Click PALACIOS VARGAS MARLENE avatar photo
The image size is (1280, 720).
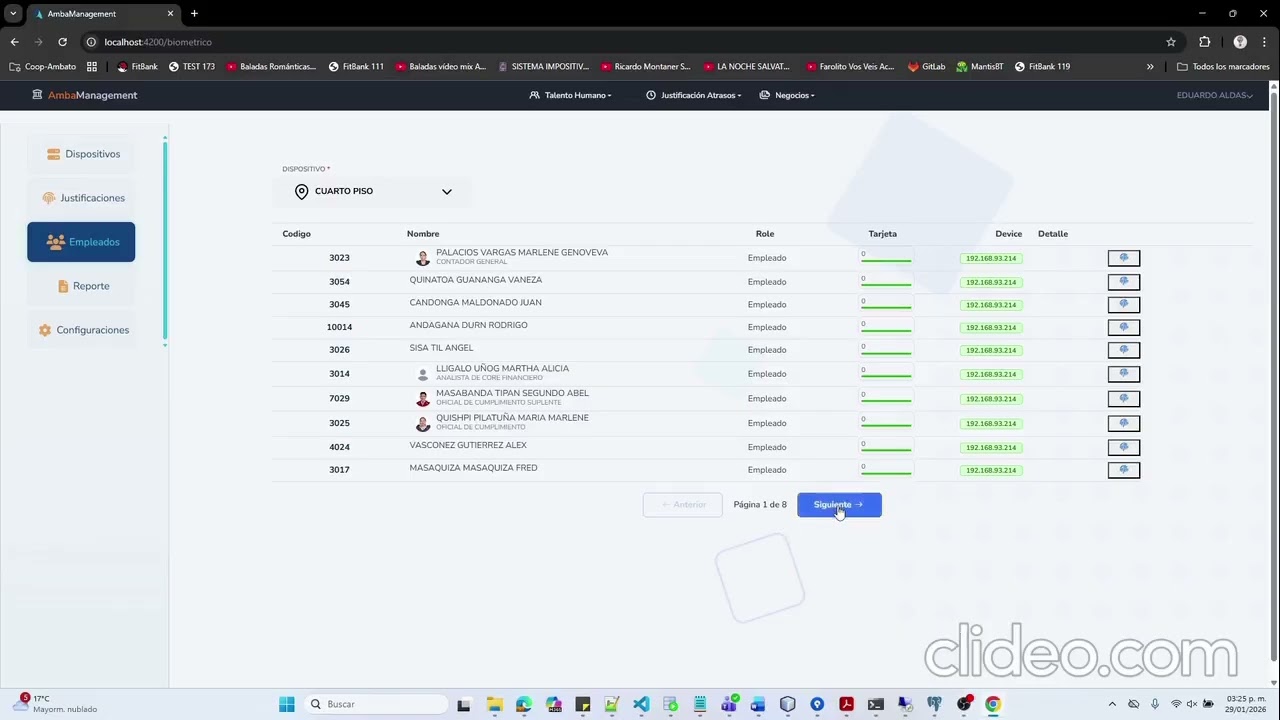(x=423, y=258)
